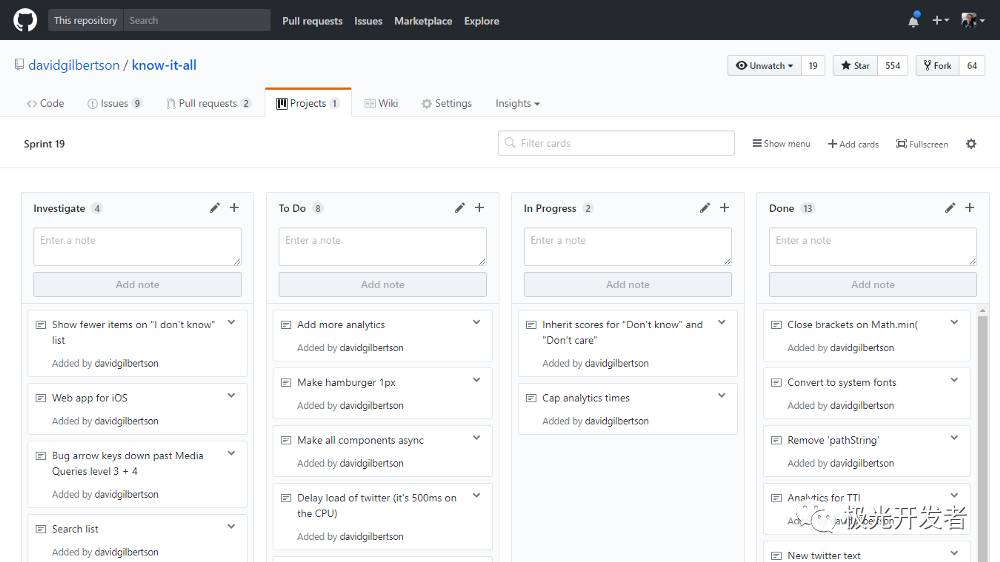The width and height of the screenshot is (1000, 562).
Task: Open the notifications bell
Action: click(913, 20)
